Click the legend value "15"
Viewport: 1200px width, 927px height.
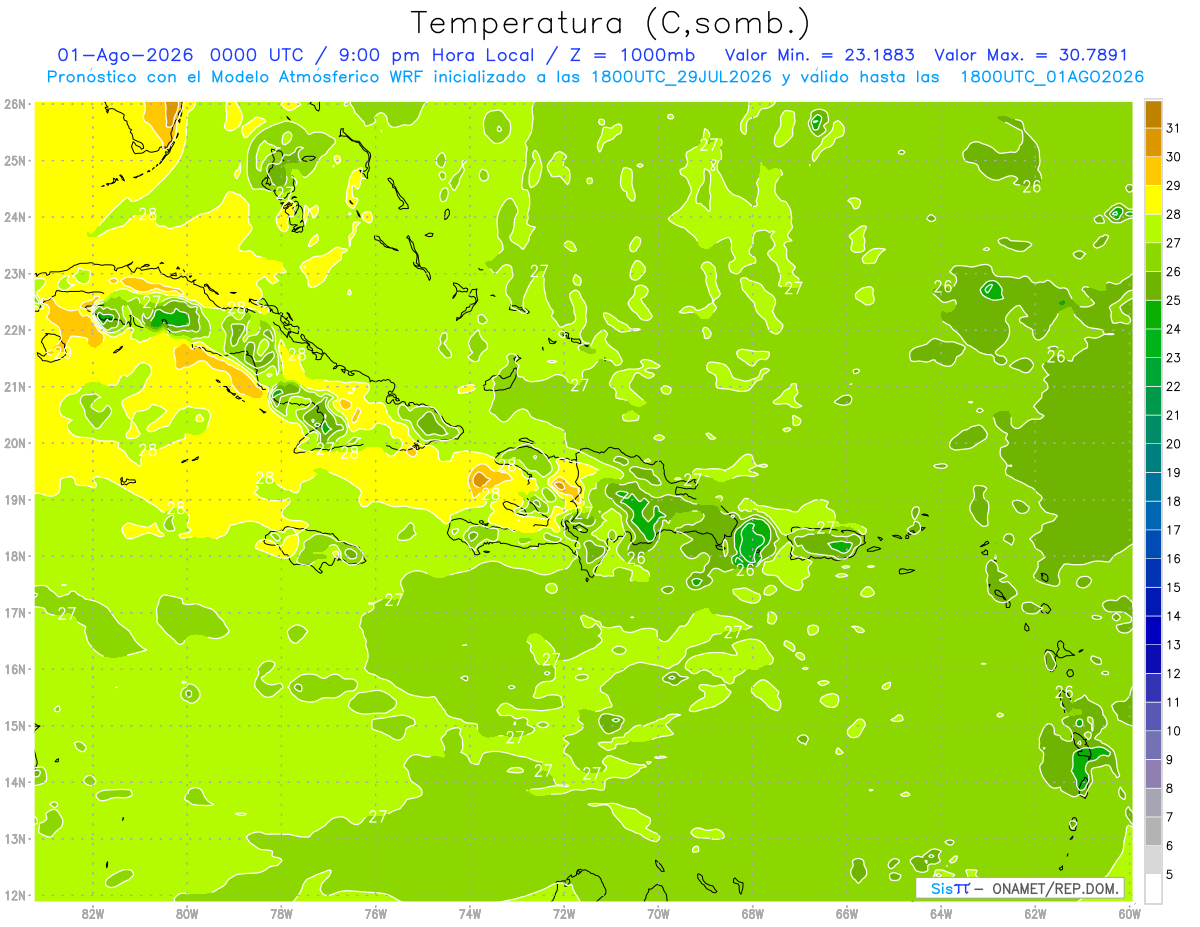1173,588
